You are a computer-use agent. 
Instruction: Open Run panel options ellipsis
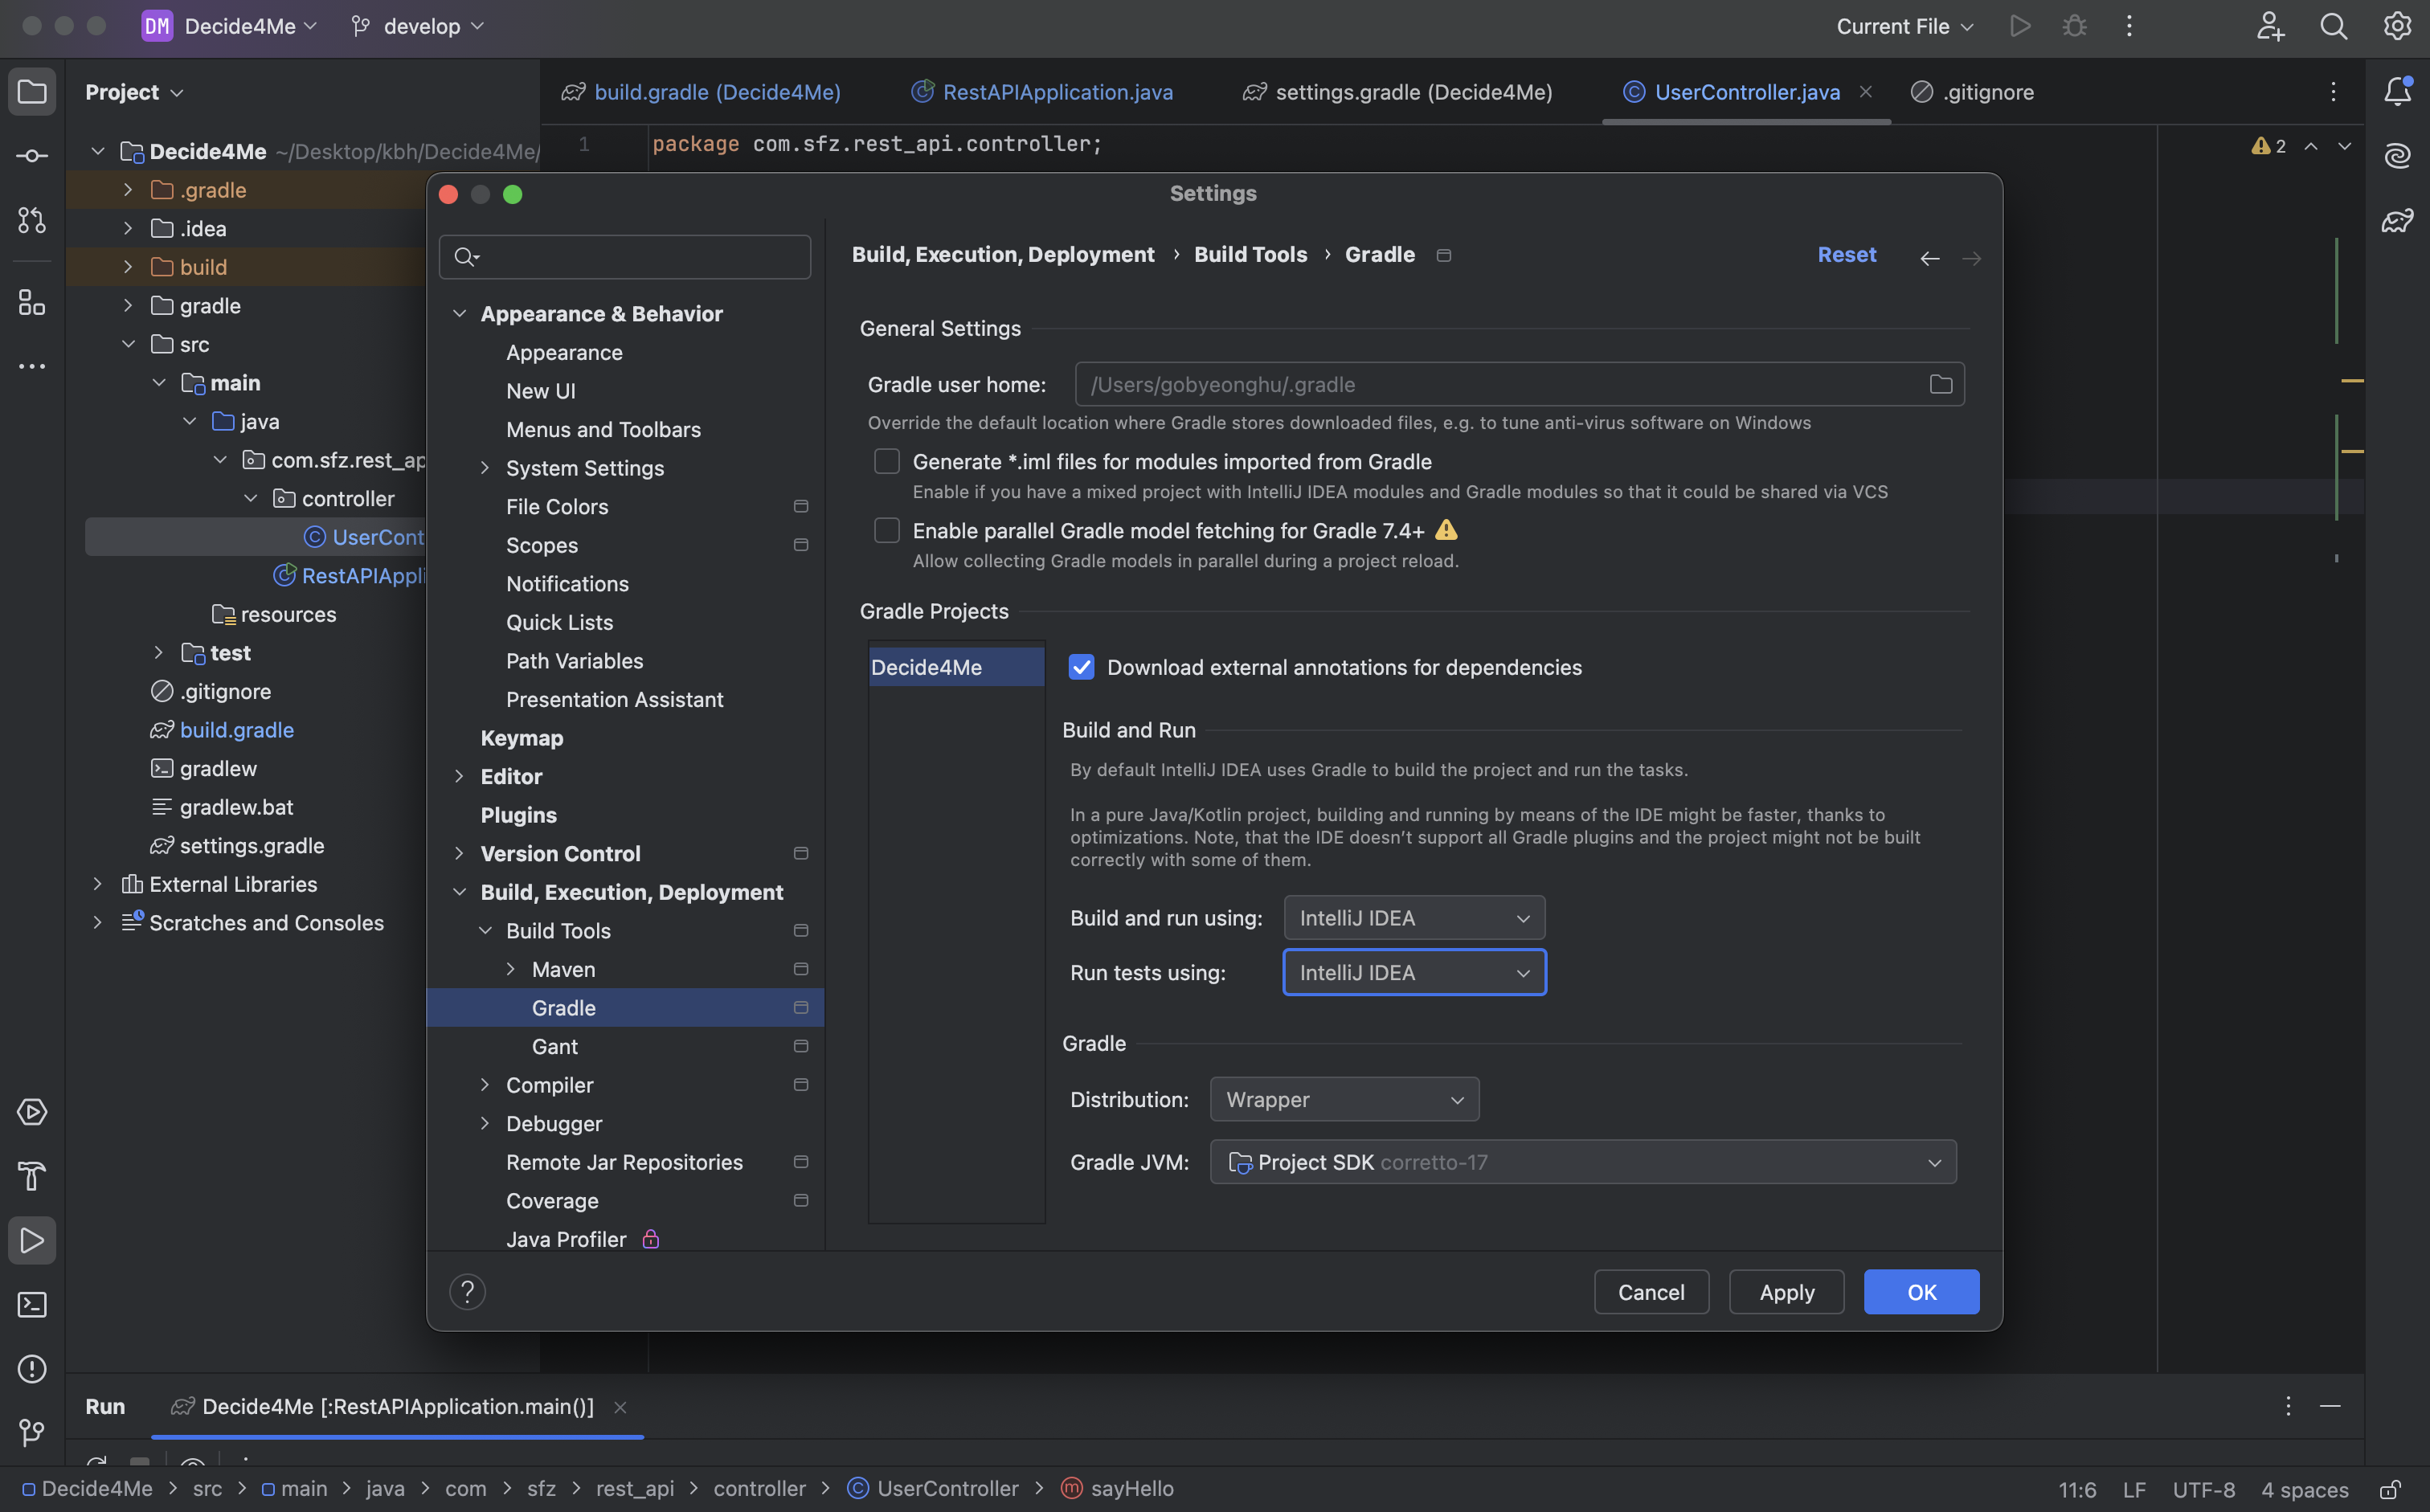click(2288, 1406)
